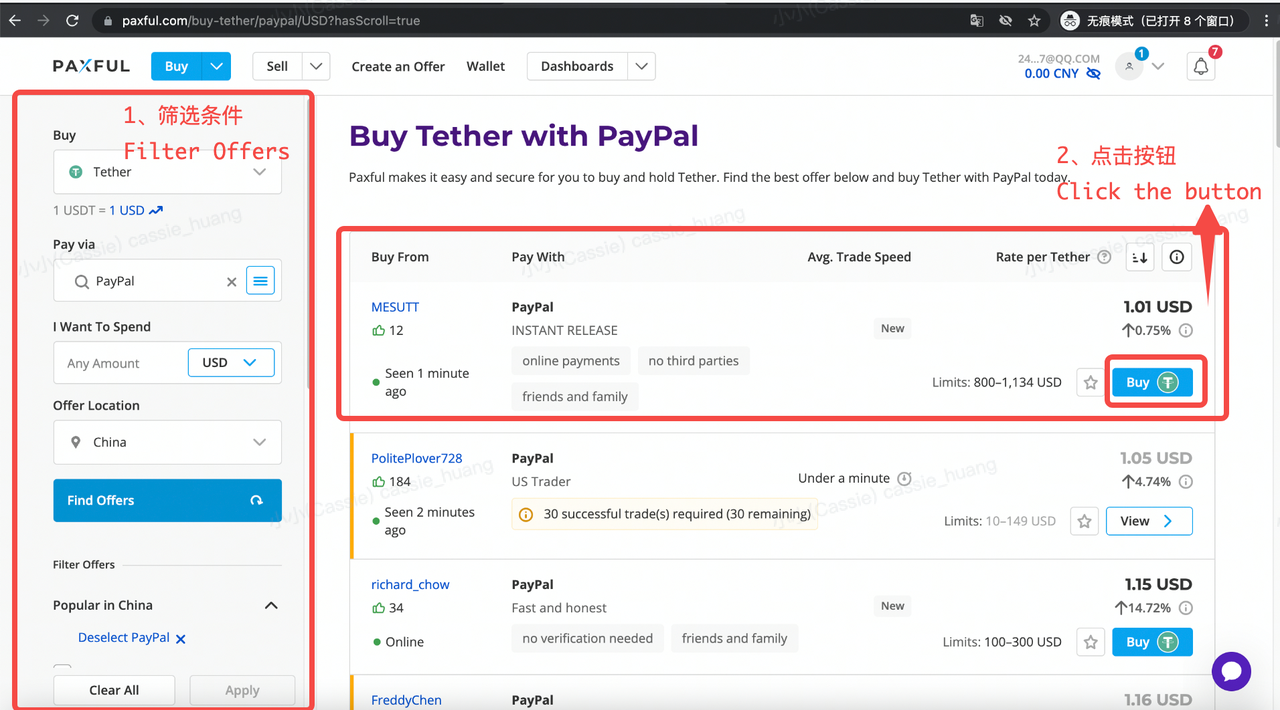Click the incognito mode indicator
Image resolution: width=1280 pixels, height=710 pixels.
[x=1153, y=20]
